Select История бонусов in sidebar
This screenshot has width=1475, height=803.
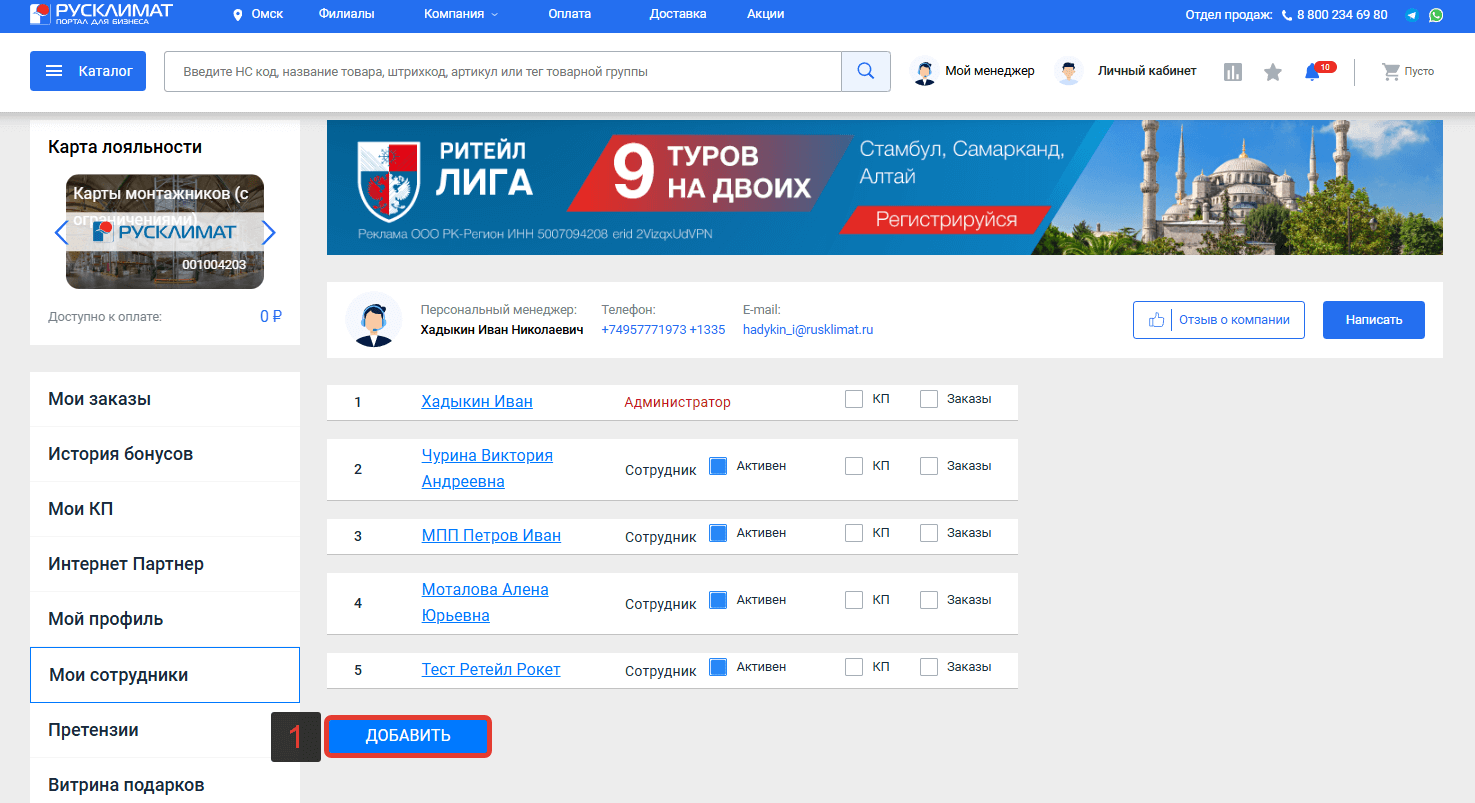coord(165,454)
